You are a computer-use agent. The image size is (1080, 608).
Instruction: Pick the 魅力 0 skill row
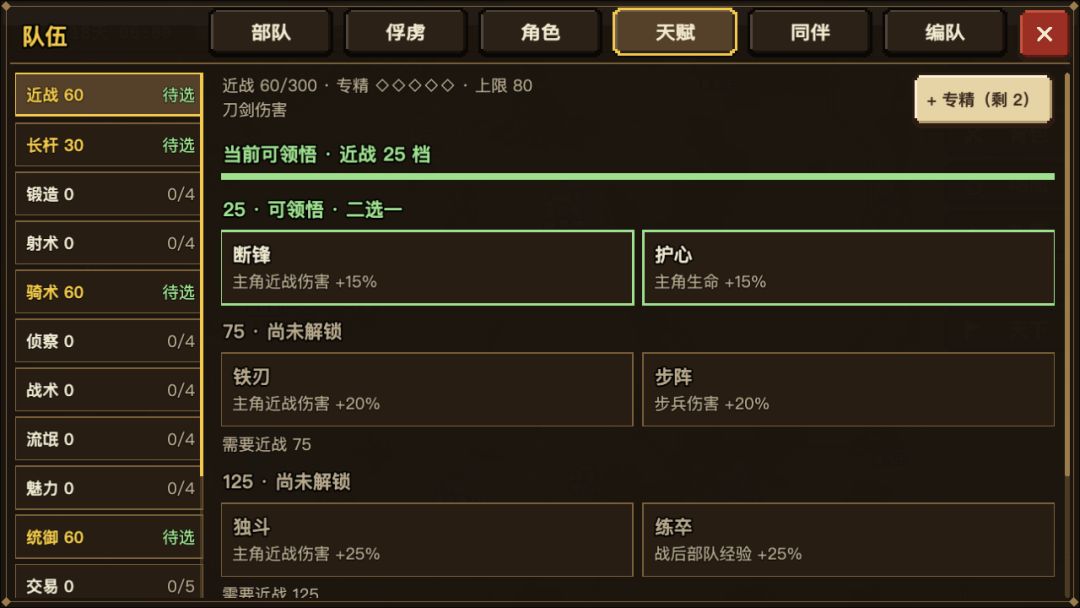pyautogui.click(x=109, y=488)
